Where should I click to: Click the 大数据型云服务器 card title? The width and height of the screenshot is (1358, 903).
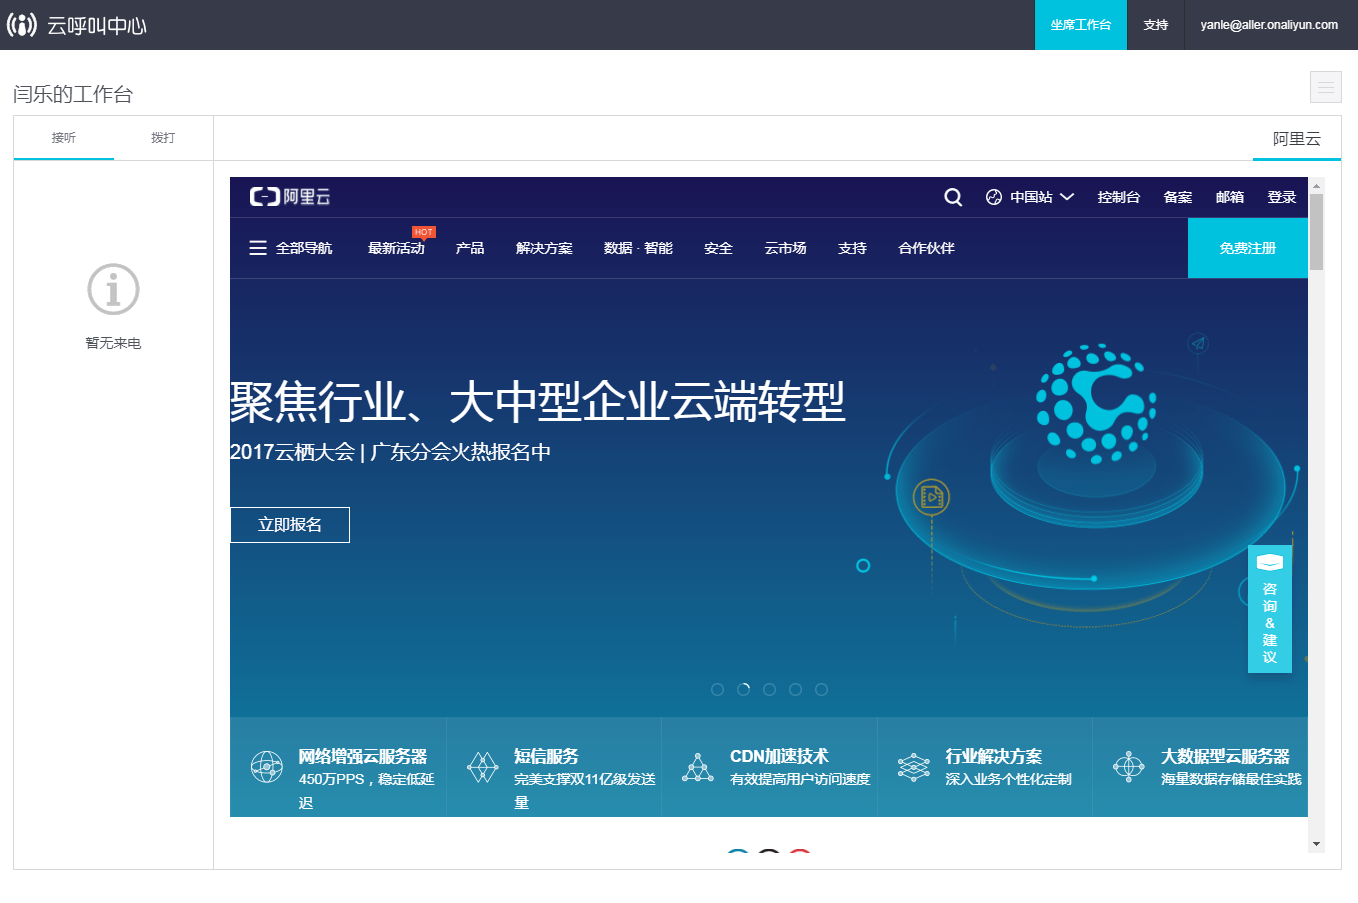point(1225,756)
